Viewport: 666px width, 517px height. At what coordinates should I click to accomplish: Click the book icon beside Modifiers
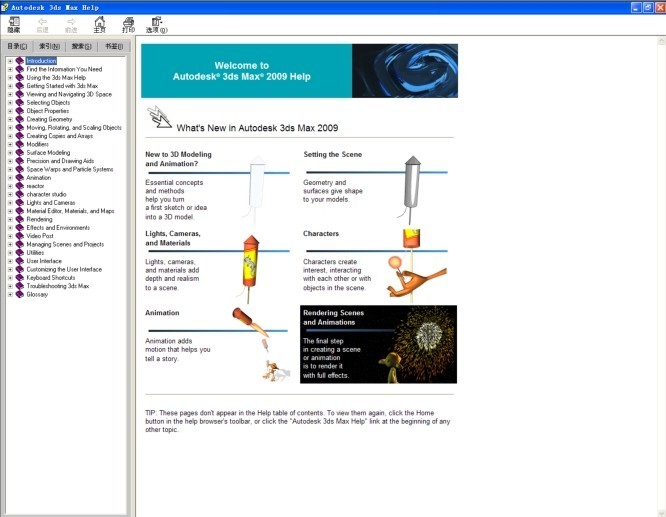(x=20, y=144)
